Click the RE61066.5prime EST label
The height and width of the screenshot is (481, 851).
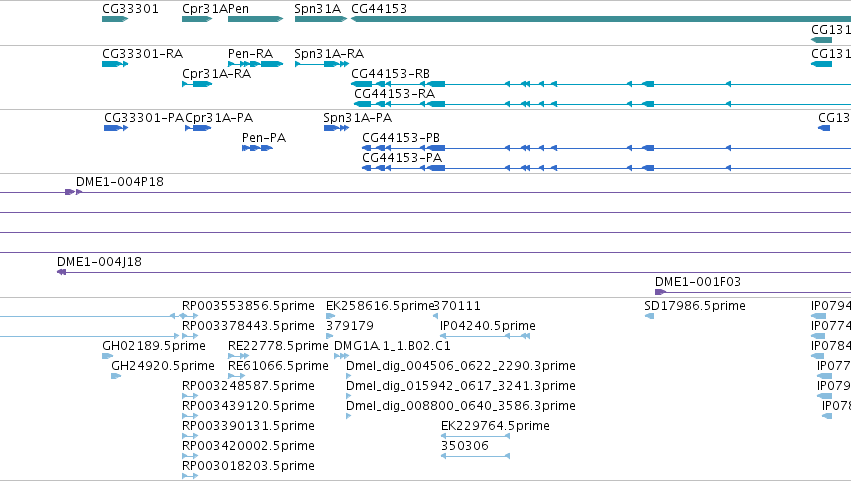point(278,366)
